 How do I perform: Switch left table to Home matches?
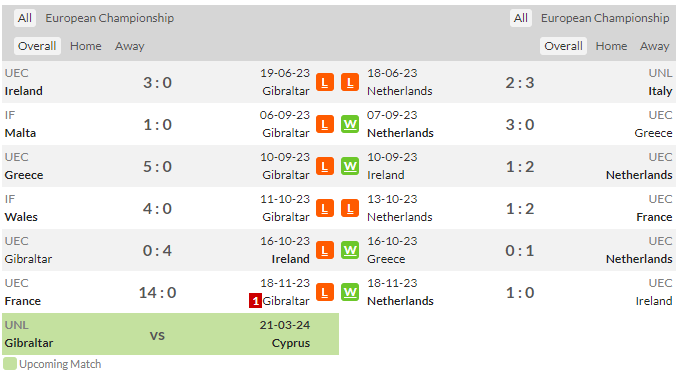point(86,46)
